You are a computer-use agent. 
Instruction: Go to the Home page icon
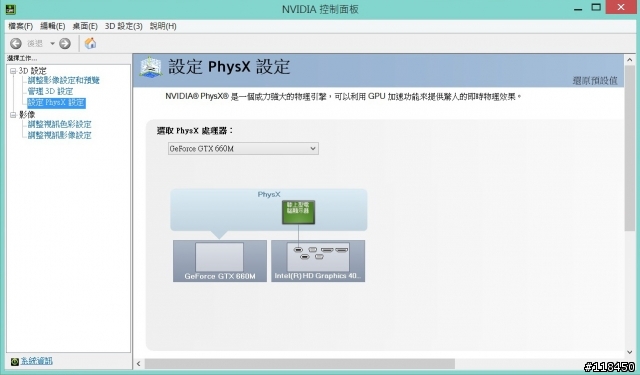(90, 43)
